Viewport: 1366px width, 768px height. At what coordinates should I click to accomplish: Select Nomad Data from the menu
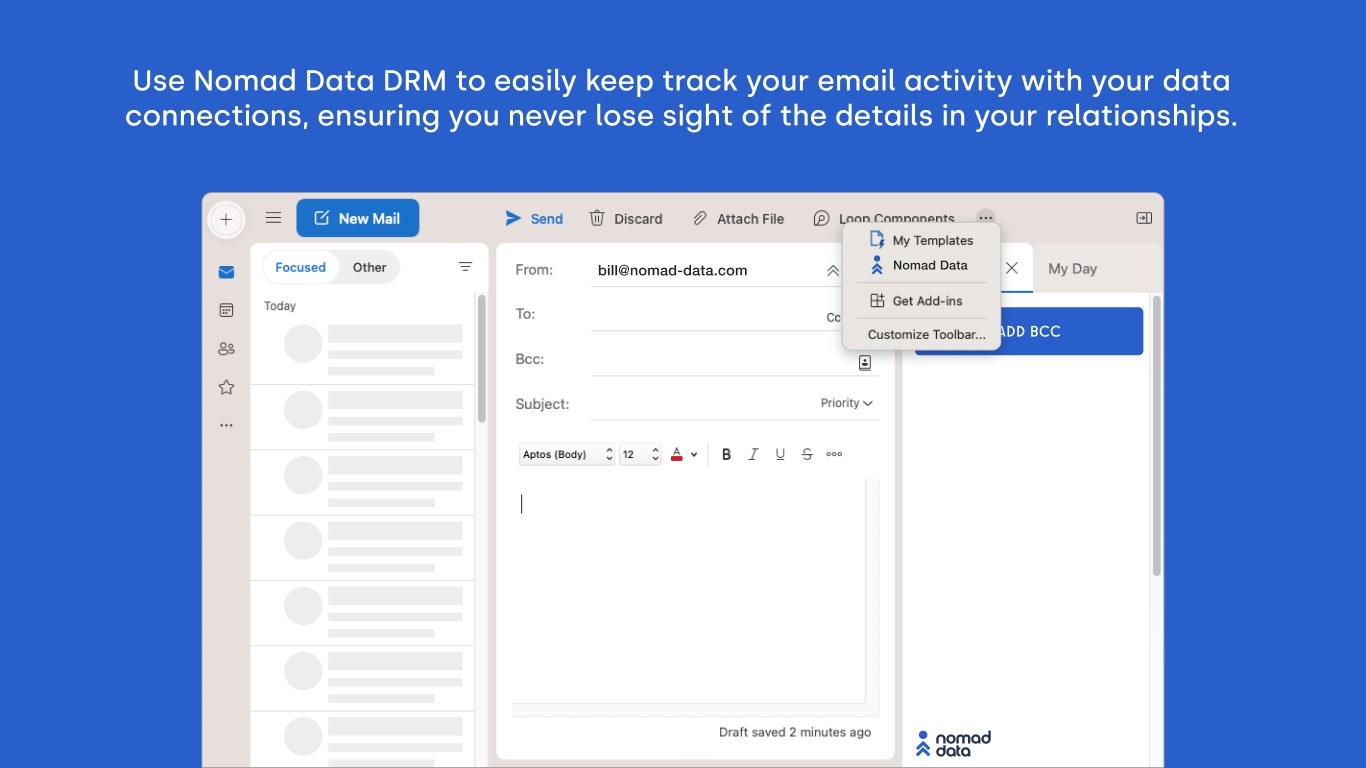(922, 265)
